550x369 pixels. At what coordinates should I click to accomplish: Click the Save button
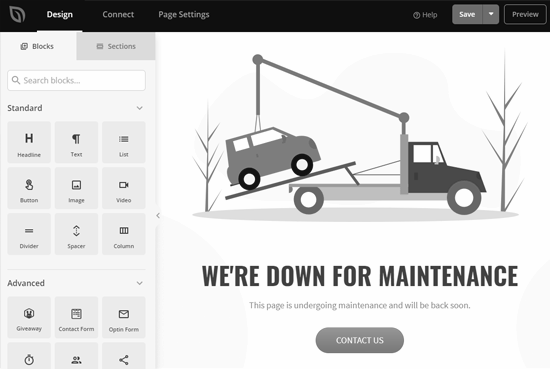(x=467, y=14)
